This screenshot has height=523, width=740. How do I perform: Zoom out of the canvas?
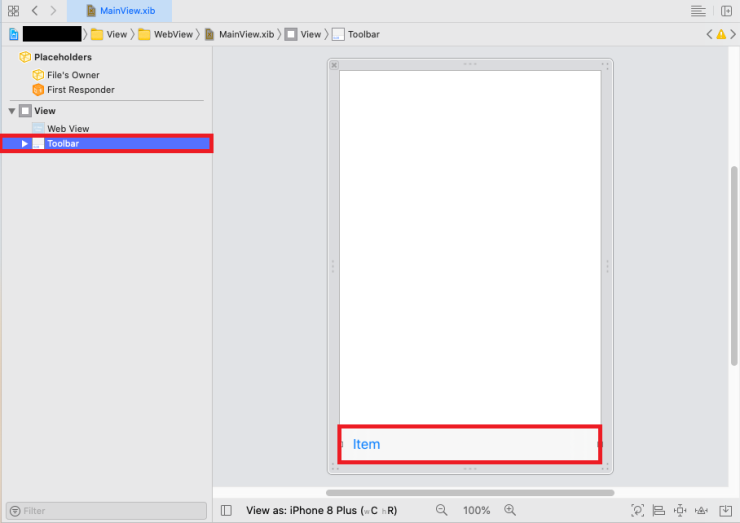[442, 510]
